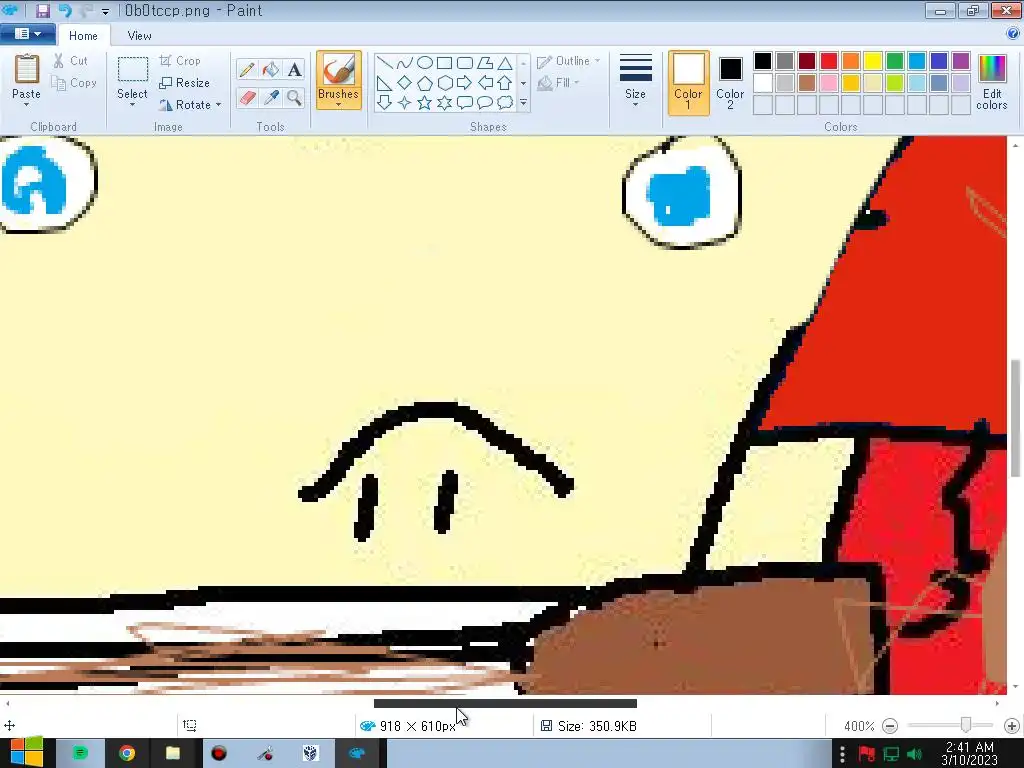Pick the Rounded rectangular callout shape
The image size is (1024, 768).
(x=464, y=103)
